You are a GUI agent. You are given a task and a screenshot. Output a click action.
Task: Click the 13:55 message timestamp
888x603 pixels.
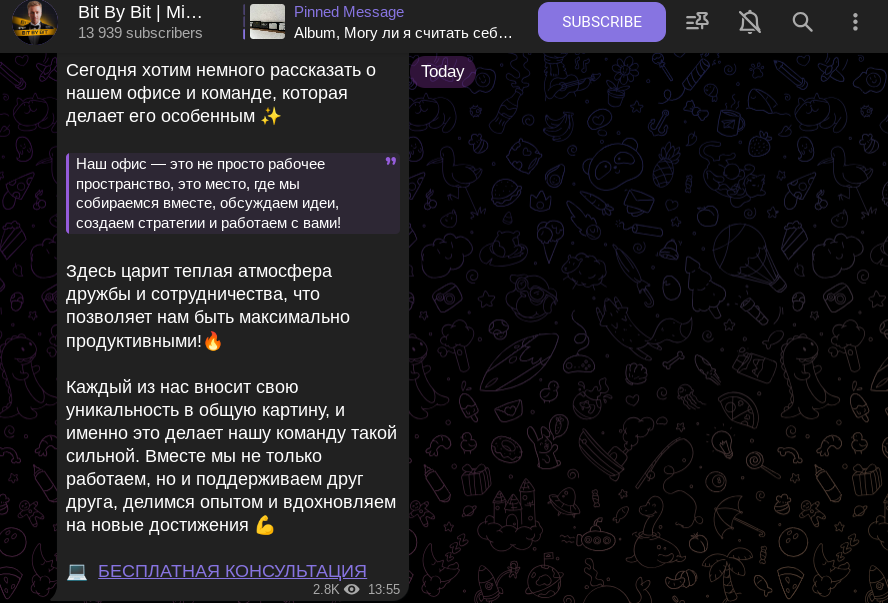click(x=384, y=589)
